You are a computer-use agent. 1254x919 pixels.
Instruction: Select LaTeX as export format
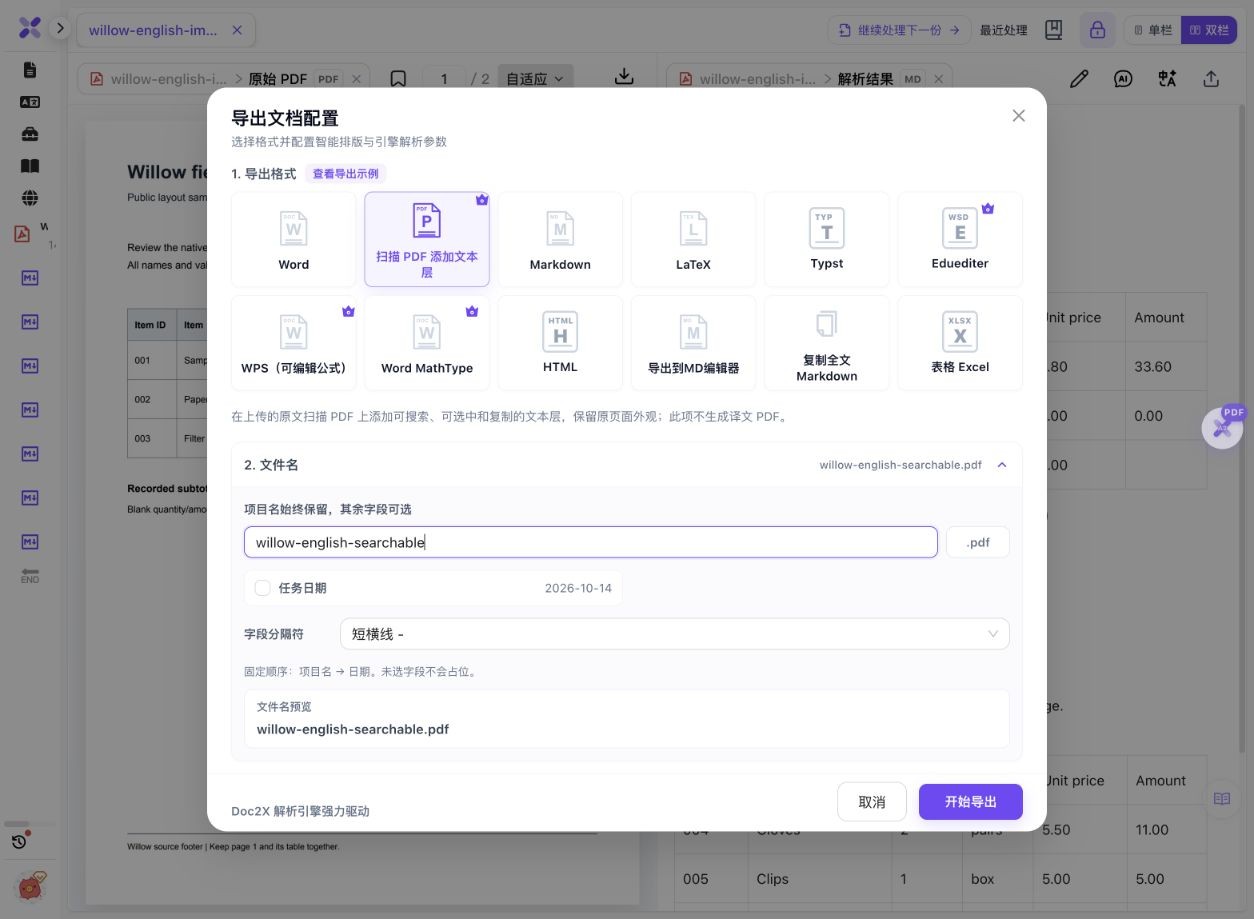693,240
